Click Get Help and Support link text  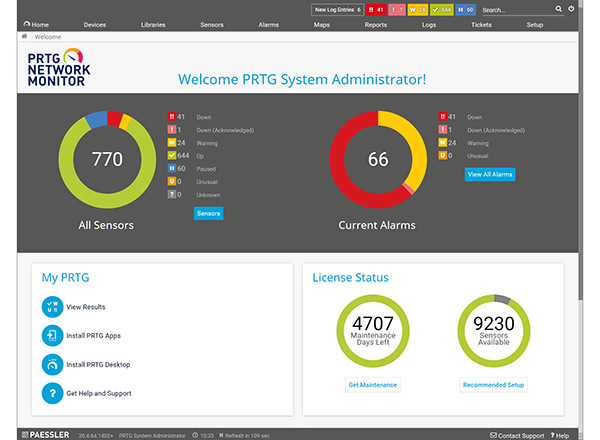pyautogui.click(x=99, y=393)
